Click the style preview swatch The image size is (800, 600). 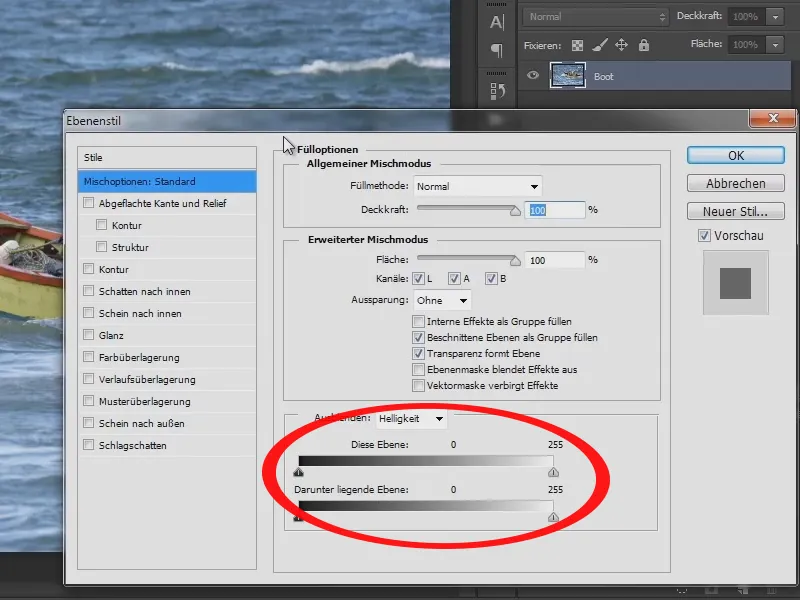[x=735, y=283]
